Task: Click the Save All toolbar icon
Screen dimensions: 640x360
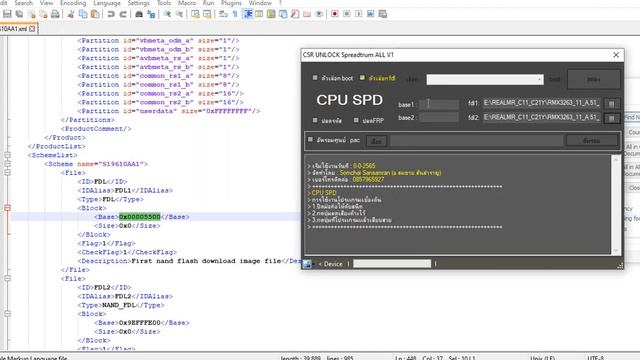Action: coord(19,14)
